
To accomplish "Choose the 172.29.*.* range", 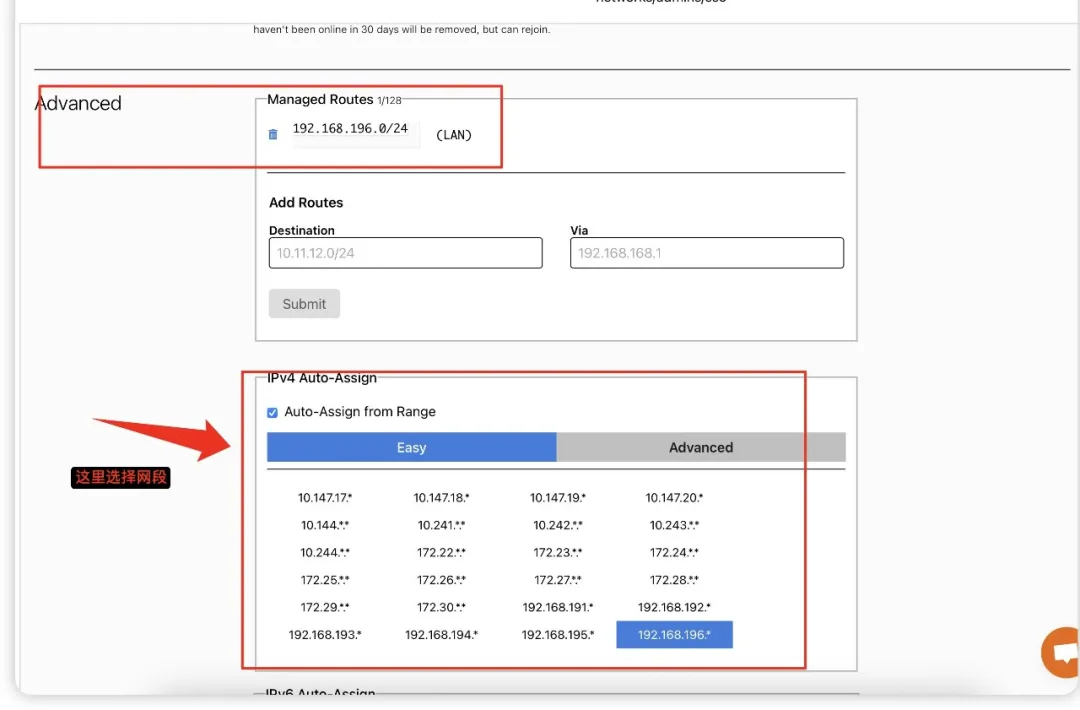I will click(325, 607).
